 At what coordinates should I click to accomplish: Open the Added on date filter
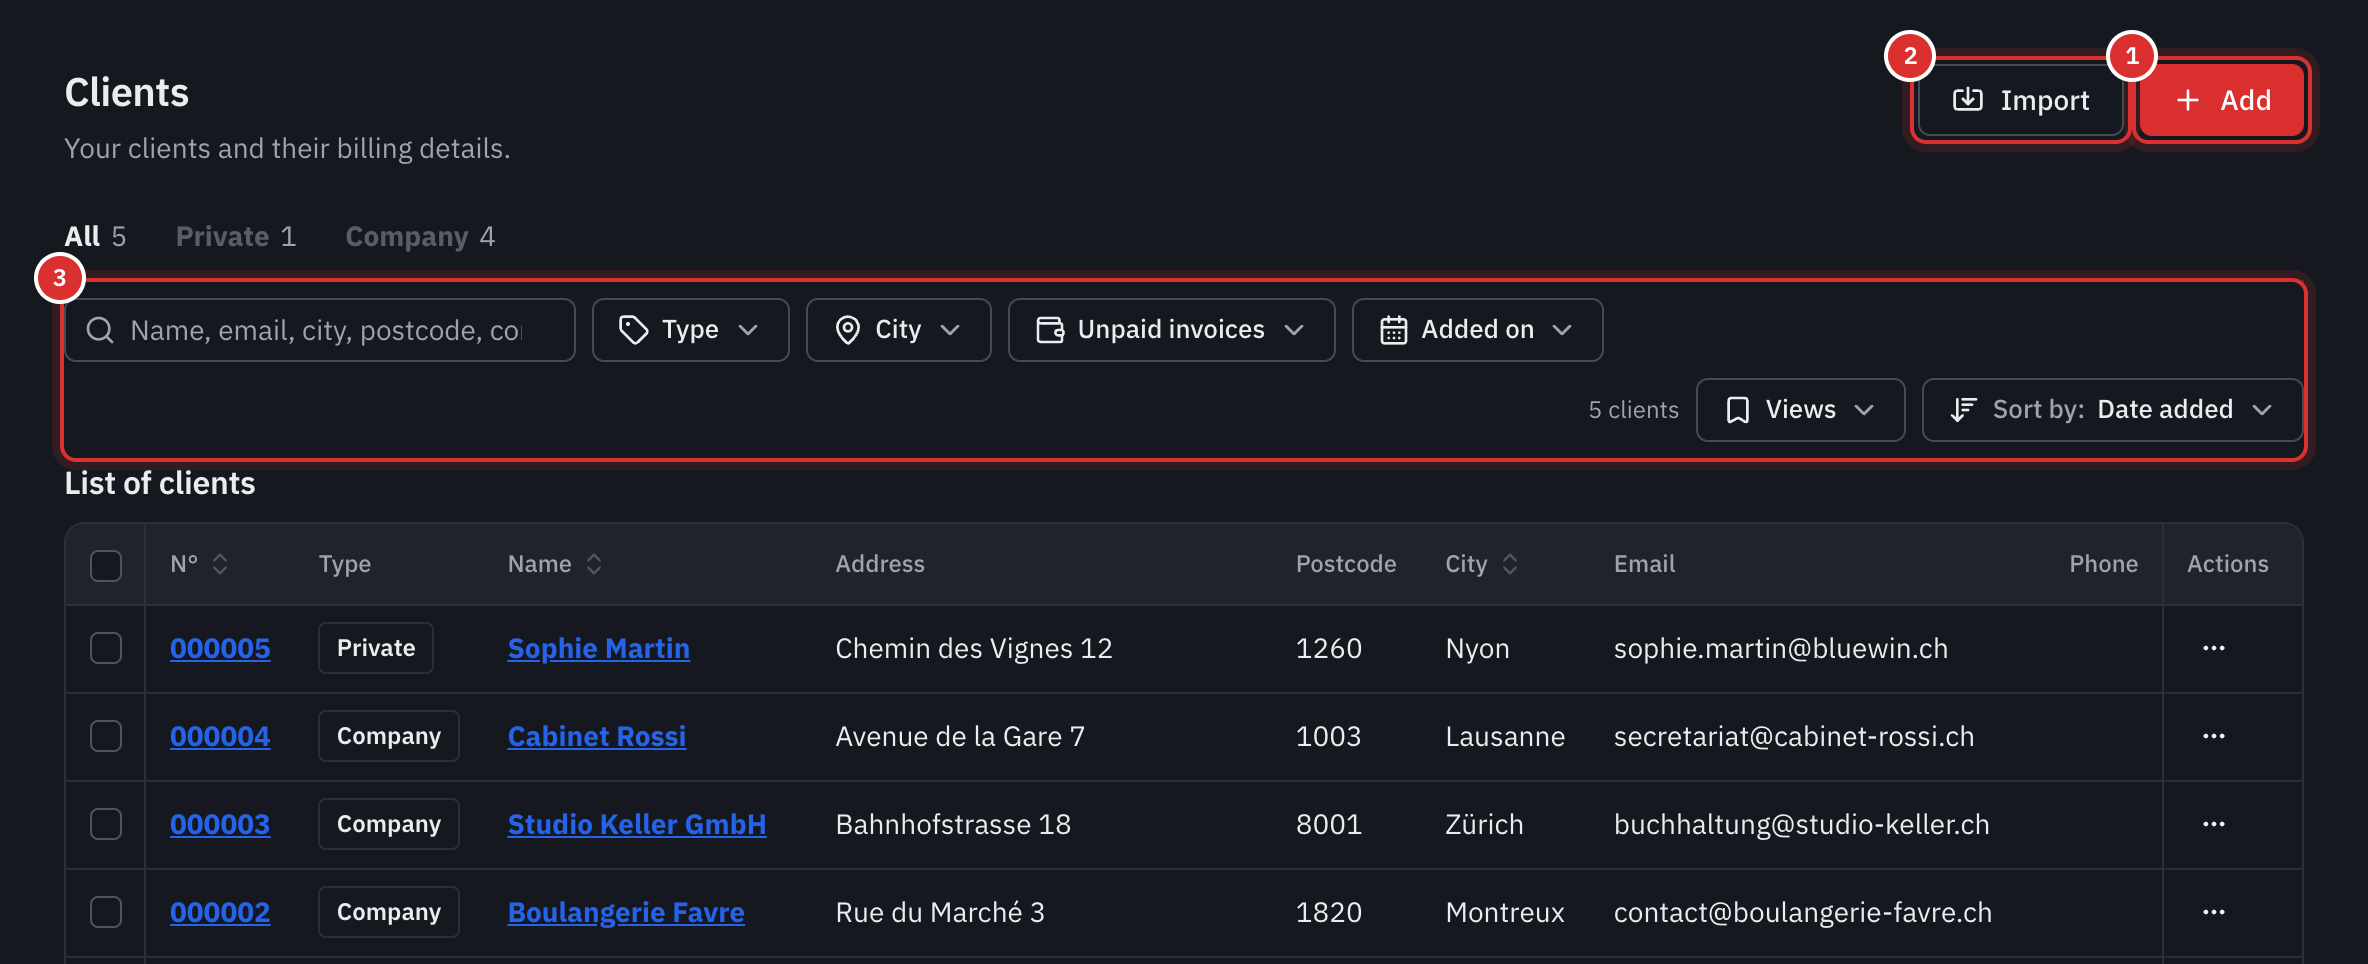pyautogui.click(x=1477, y=330)
